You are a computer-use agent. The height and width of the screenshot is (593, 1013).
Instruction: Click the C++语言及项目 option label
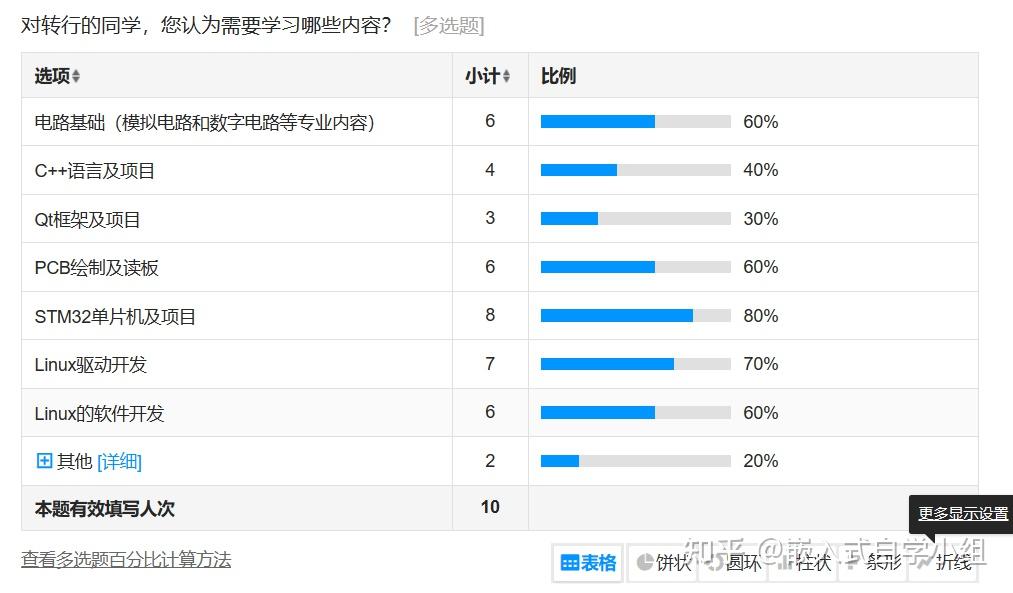[95, 171]
